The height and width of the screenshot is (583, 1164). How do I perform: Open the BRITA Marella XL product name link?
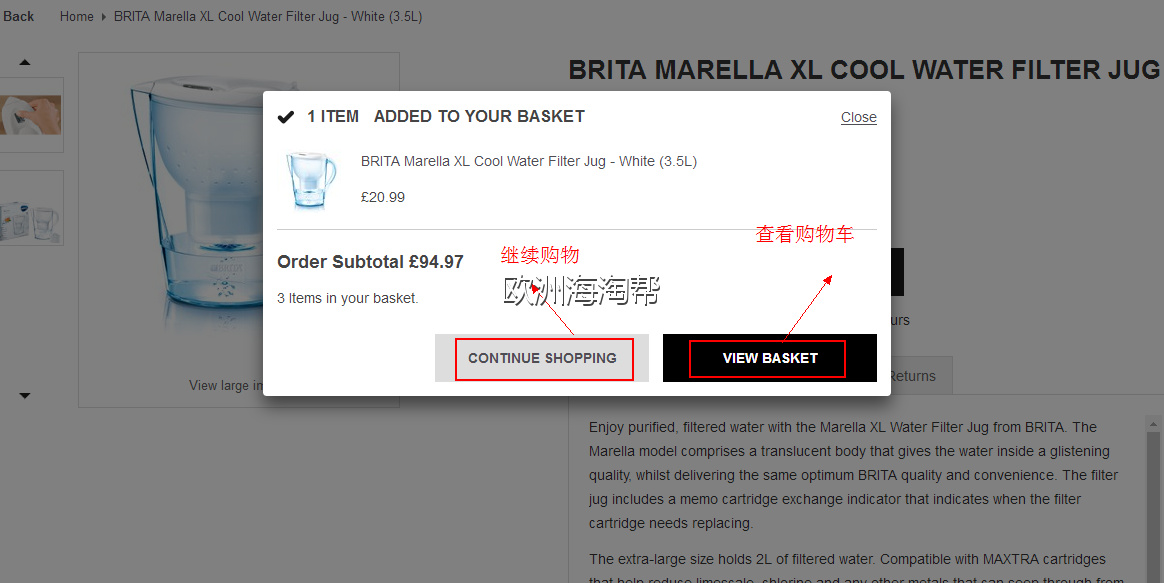point(529,161)
